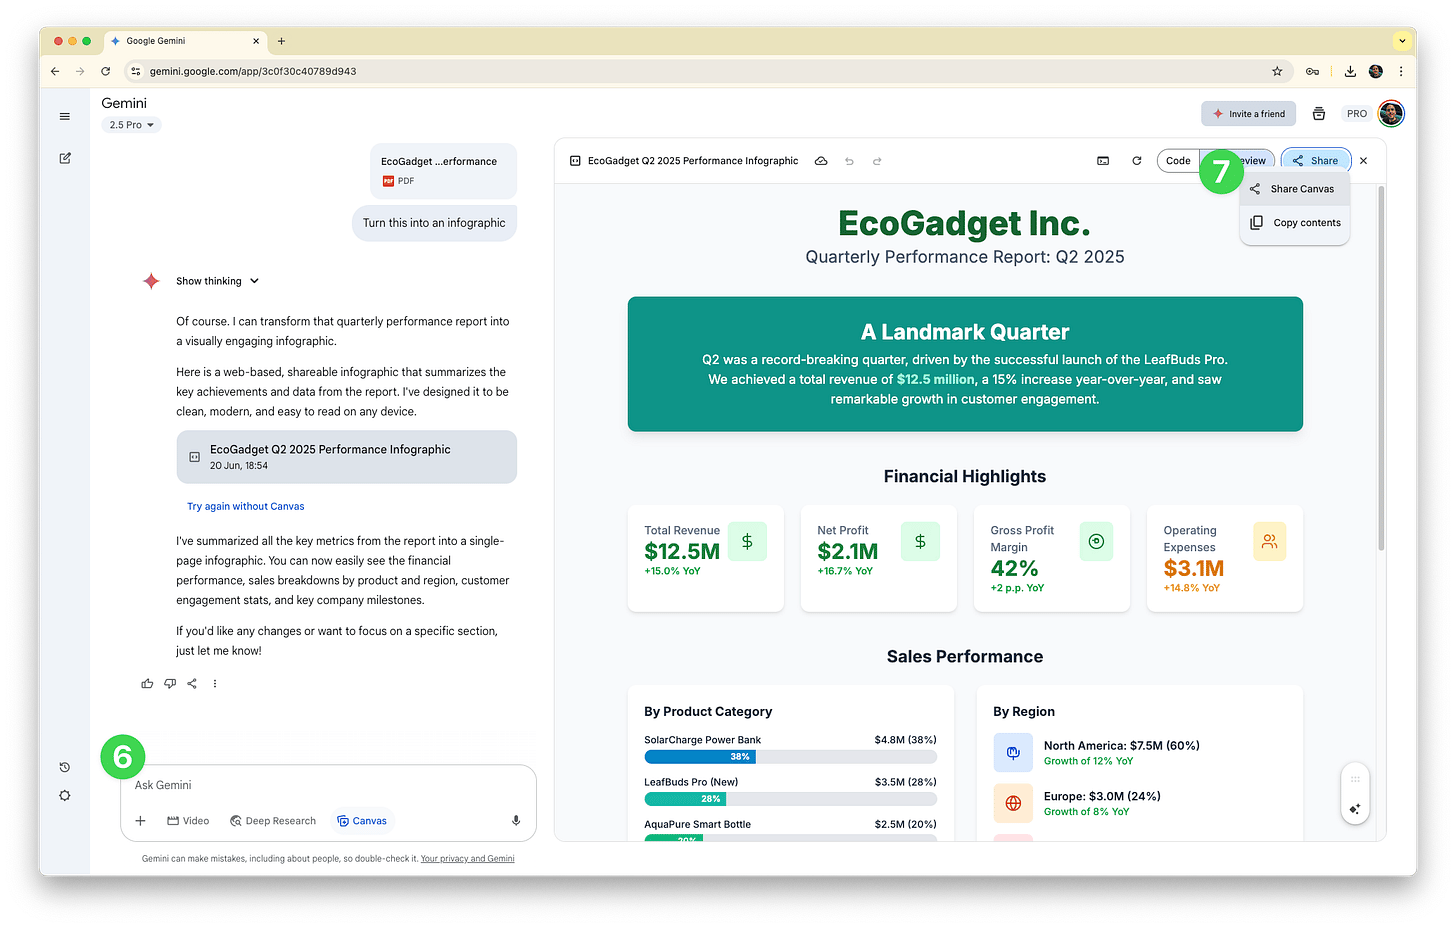
Task: Open the EcoGadget Q2 2025 canvas card in chat
Action: [x=347, y=457]
